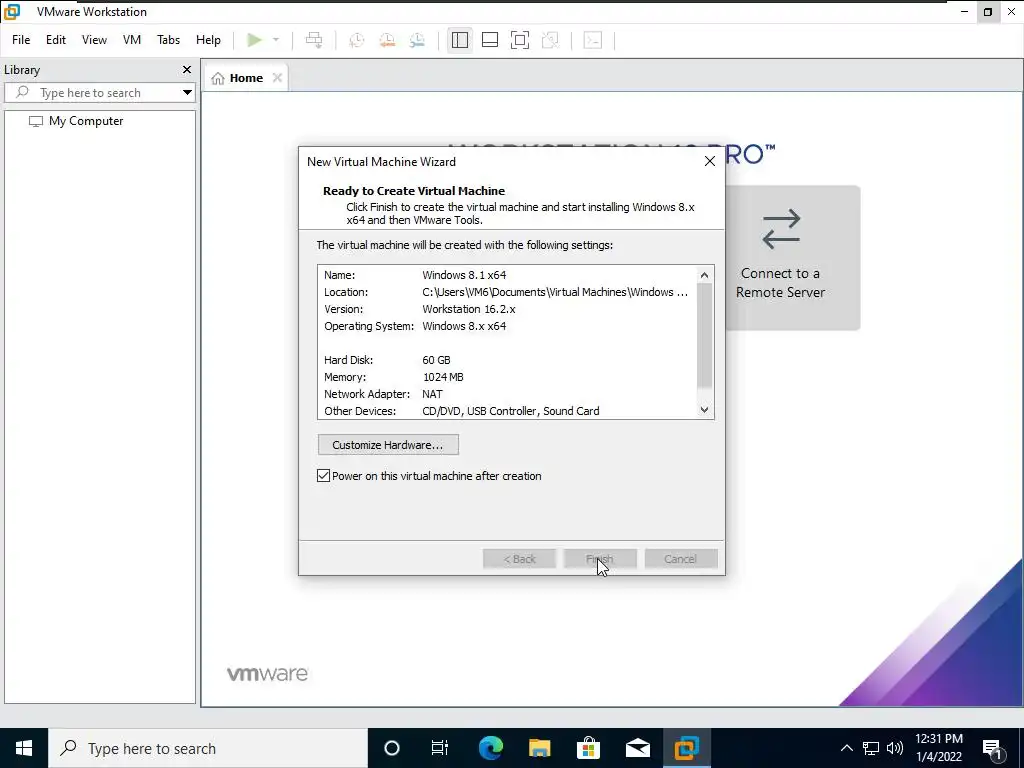Open the Tabs menu
The width and height of the screenshot is (1024, 768).
(168, 40)
